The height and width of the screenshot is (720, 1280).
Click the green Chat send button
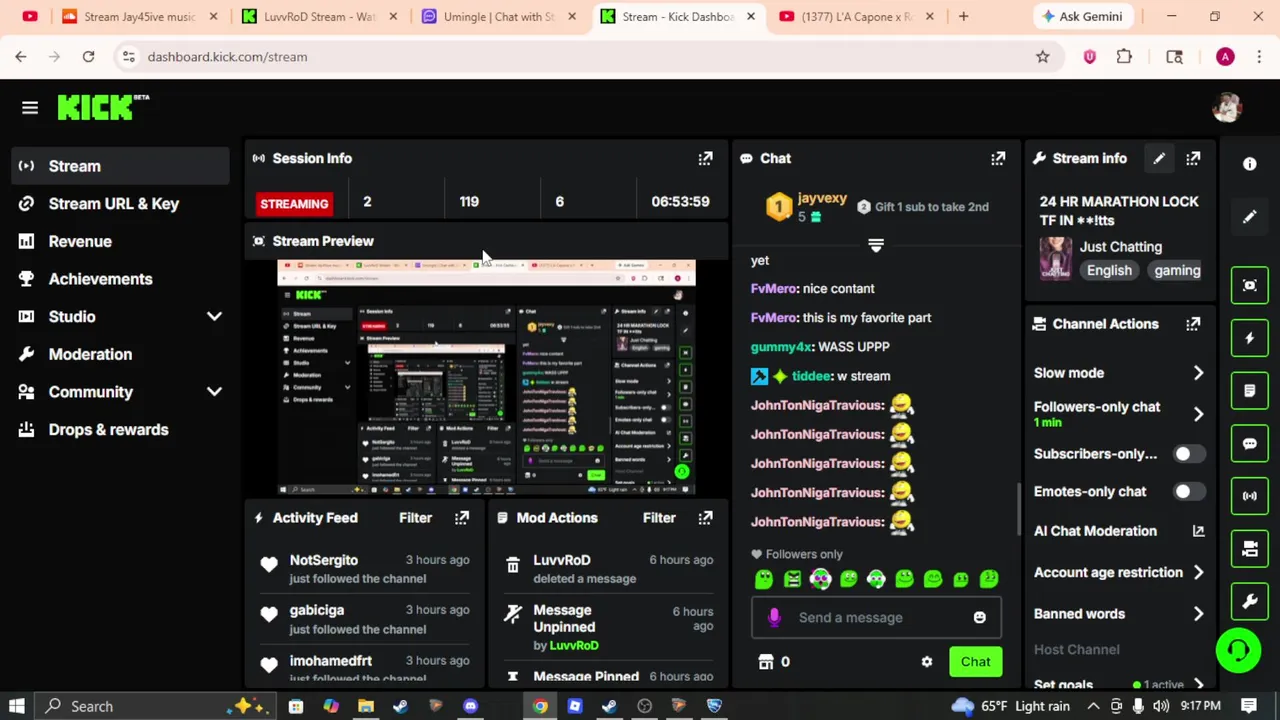[975, 662]
